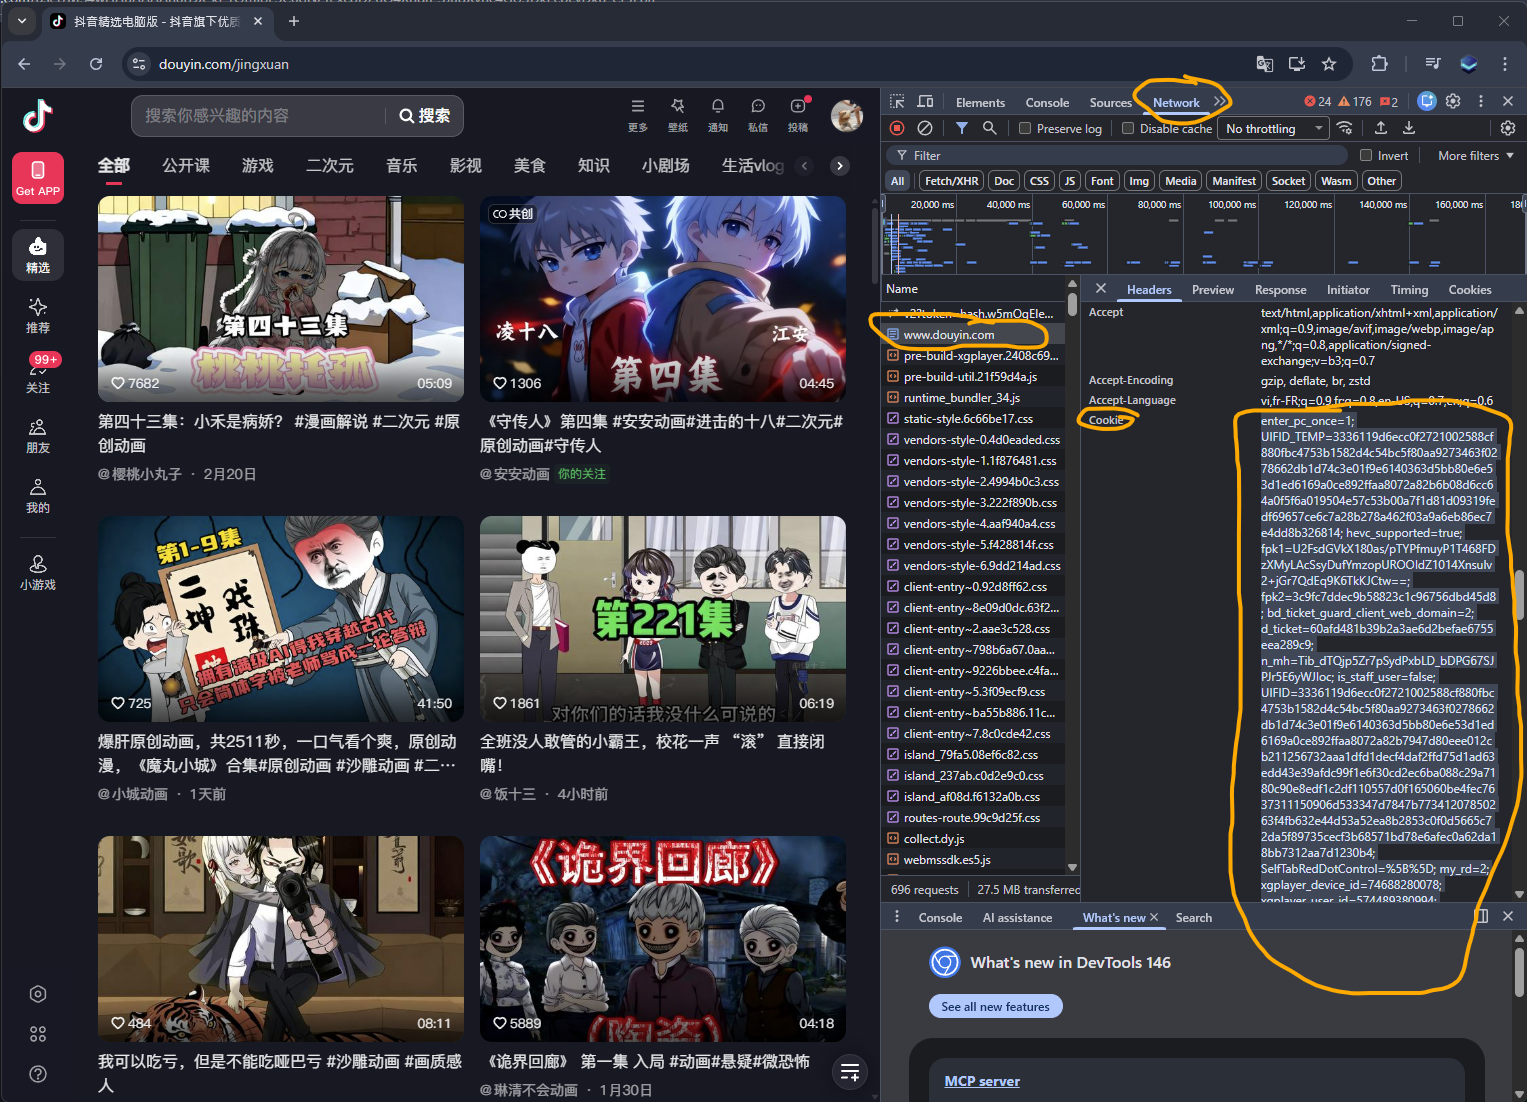Screen dimensions: 1527x1102
Task: Toggle the device toolbar icon
Action: (925, 102)
